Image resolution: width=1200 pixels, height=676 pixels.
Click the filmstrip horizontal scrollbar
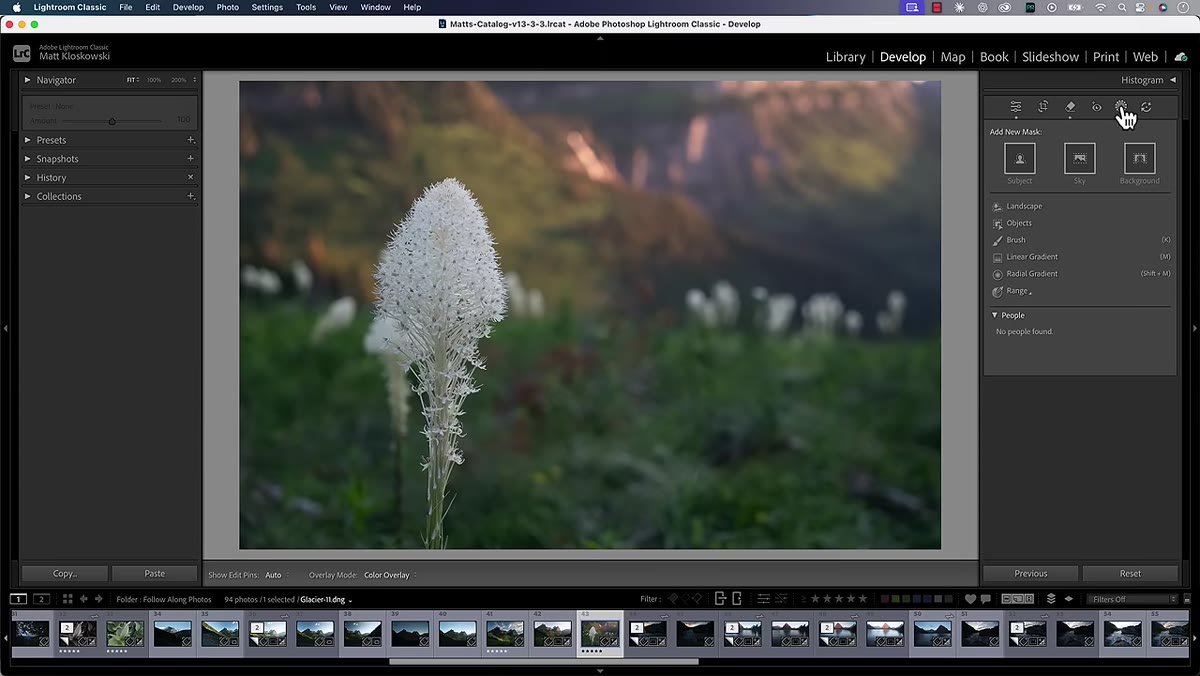544,661
